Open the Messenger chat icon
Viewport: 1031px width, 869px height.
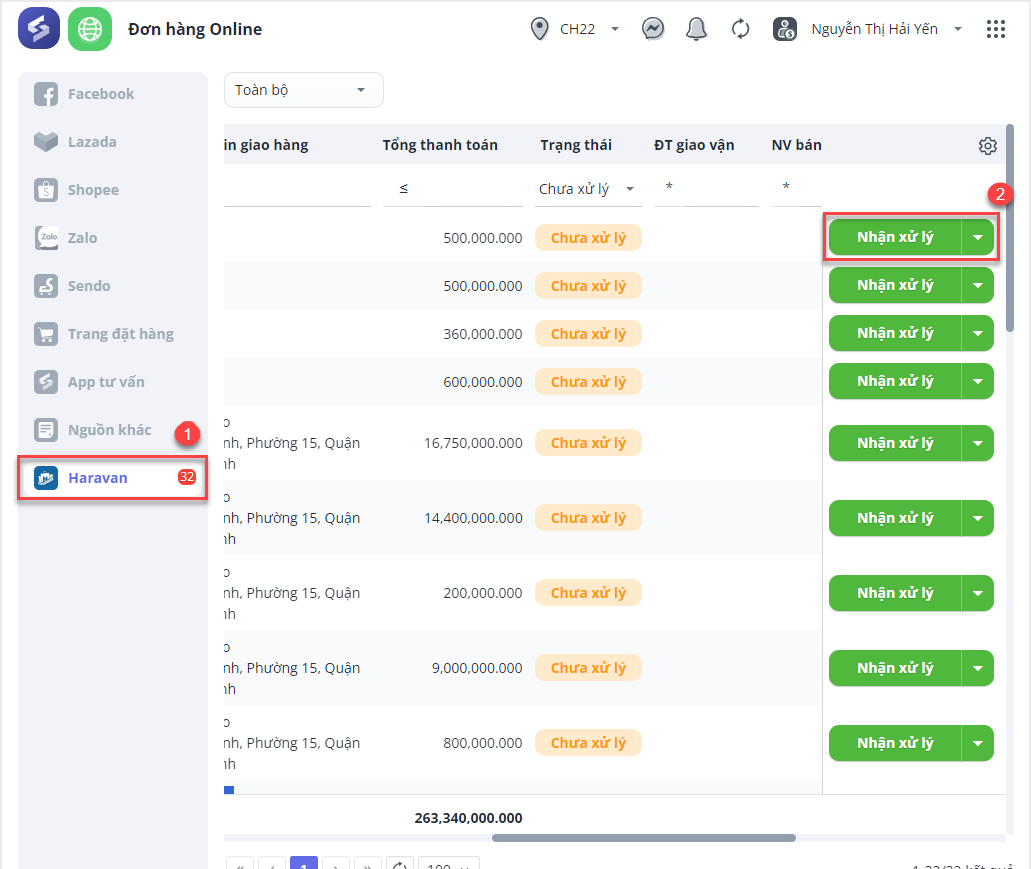(x=653, y=29)
